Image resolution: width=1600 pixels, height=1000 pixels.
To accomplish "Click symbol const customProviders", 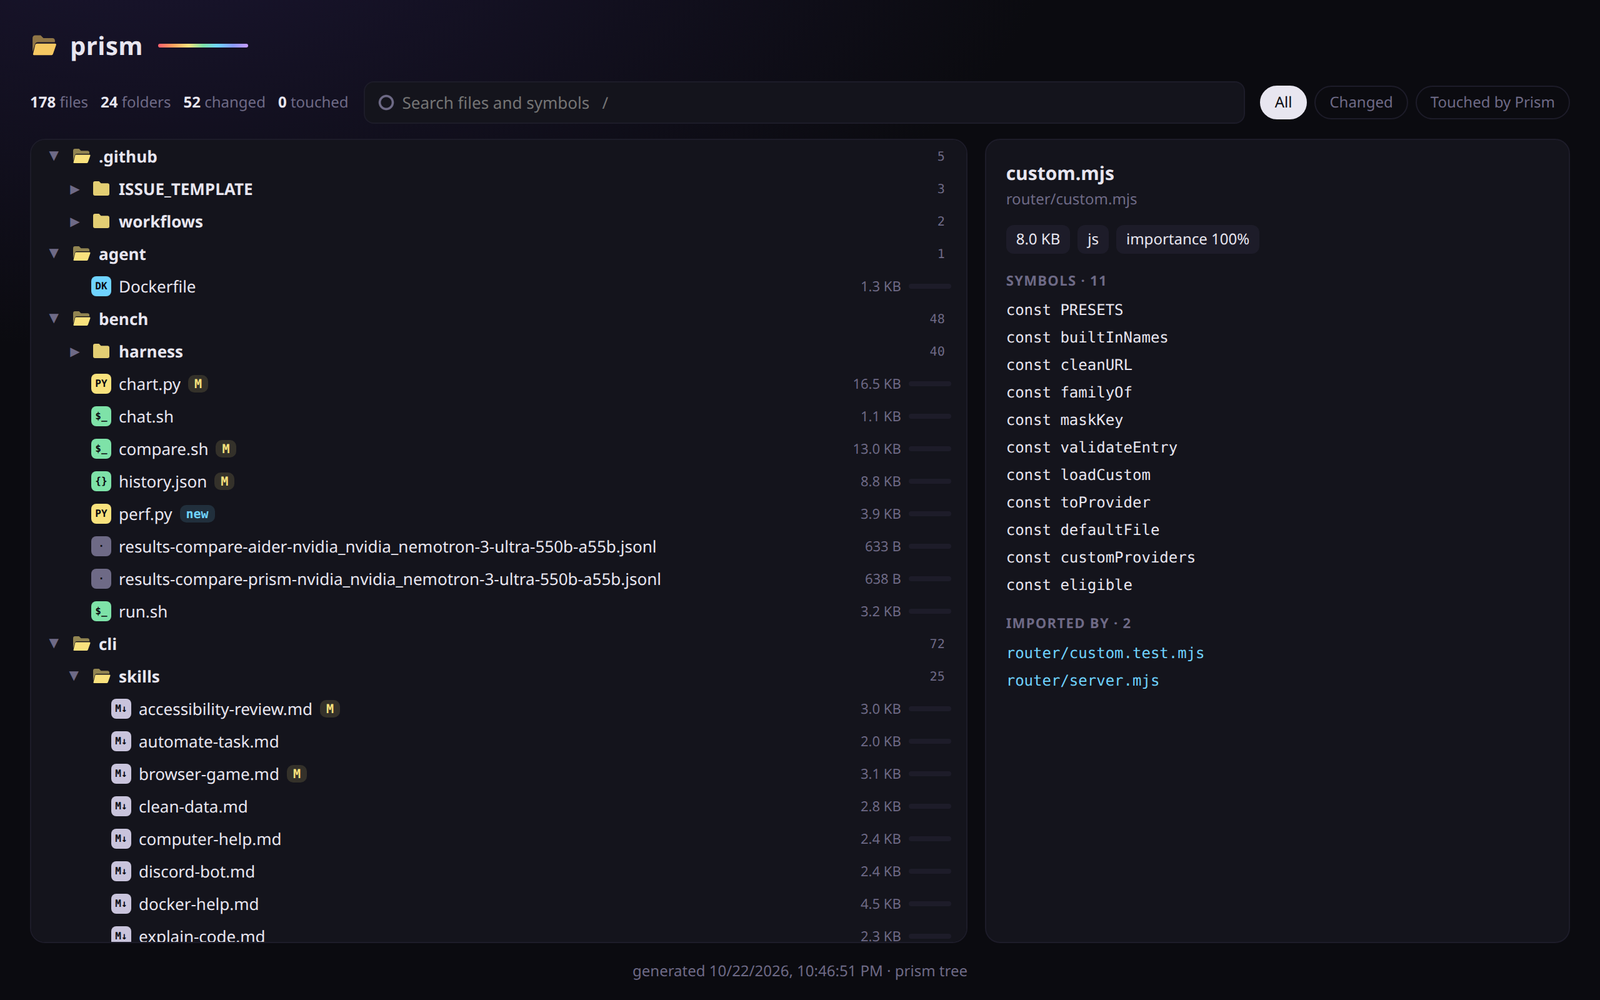I will (x=1101, y=557).
